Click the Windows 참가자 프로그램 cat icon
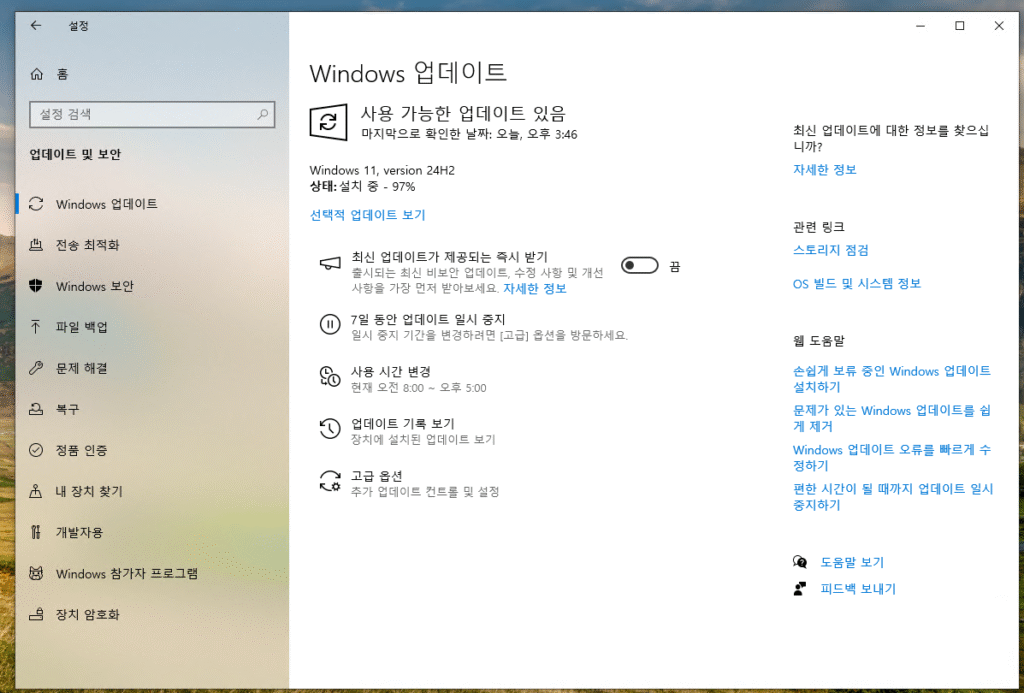 click(37, 573)
